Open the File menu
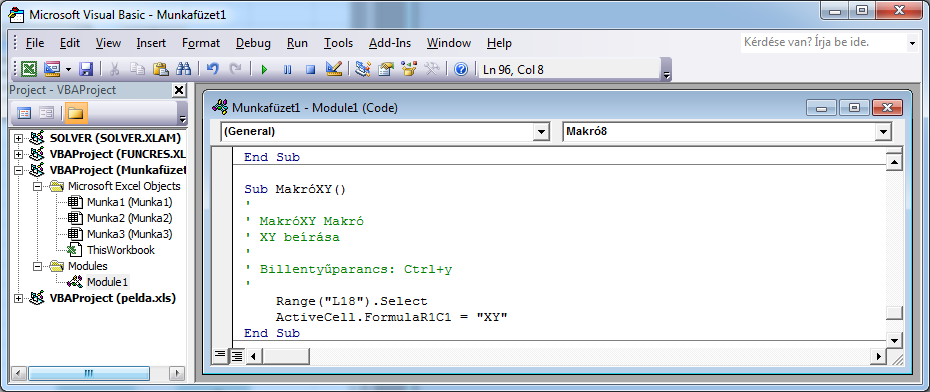Viewport: 930px width, 392px height. [35, 43]
